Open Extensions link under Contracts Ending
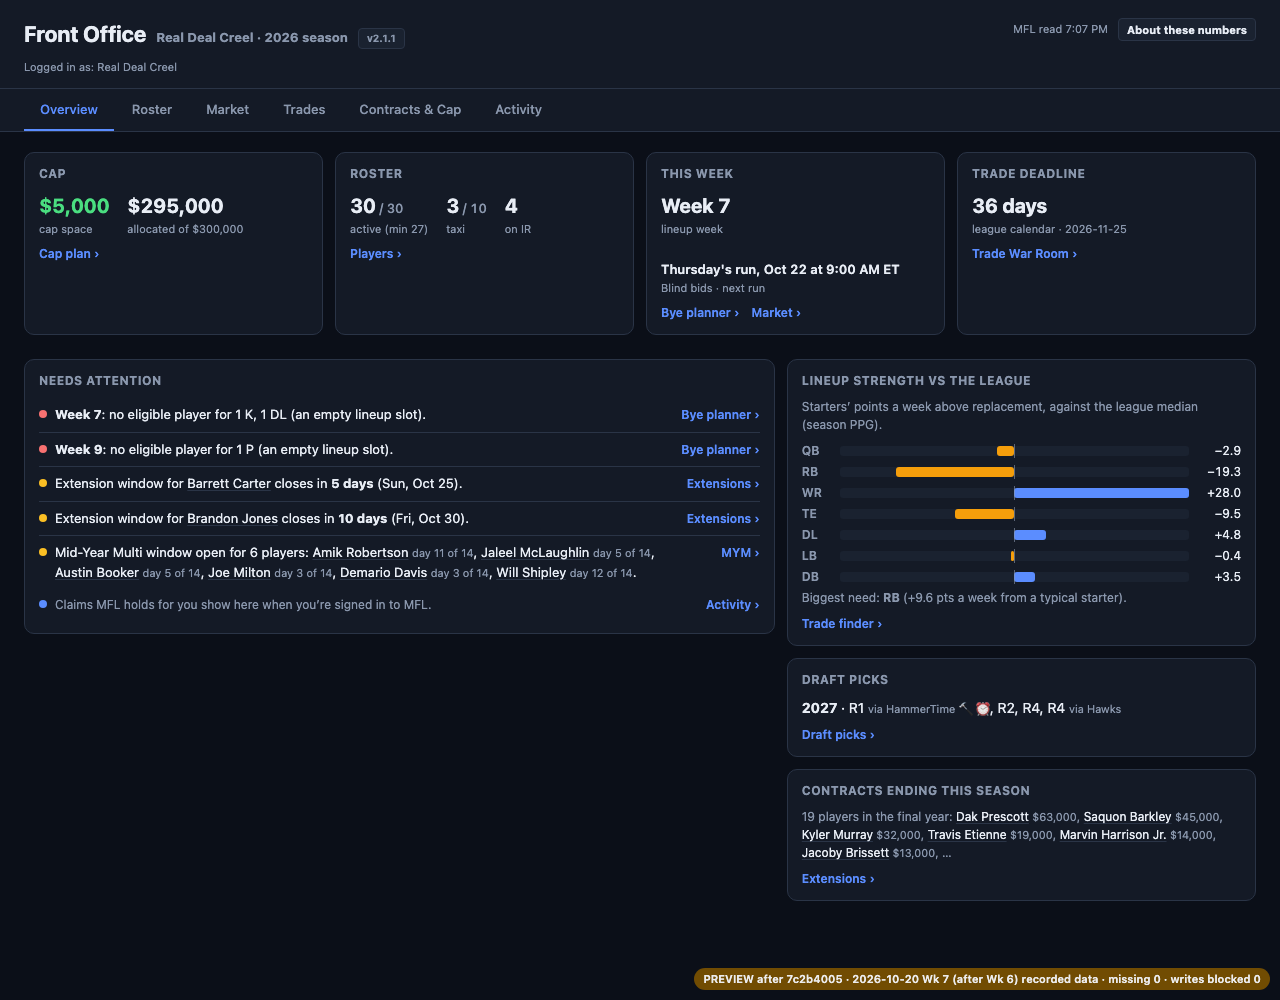This screenshot has height=1000, width=1280. point(838,879)
